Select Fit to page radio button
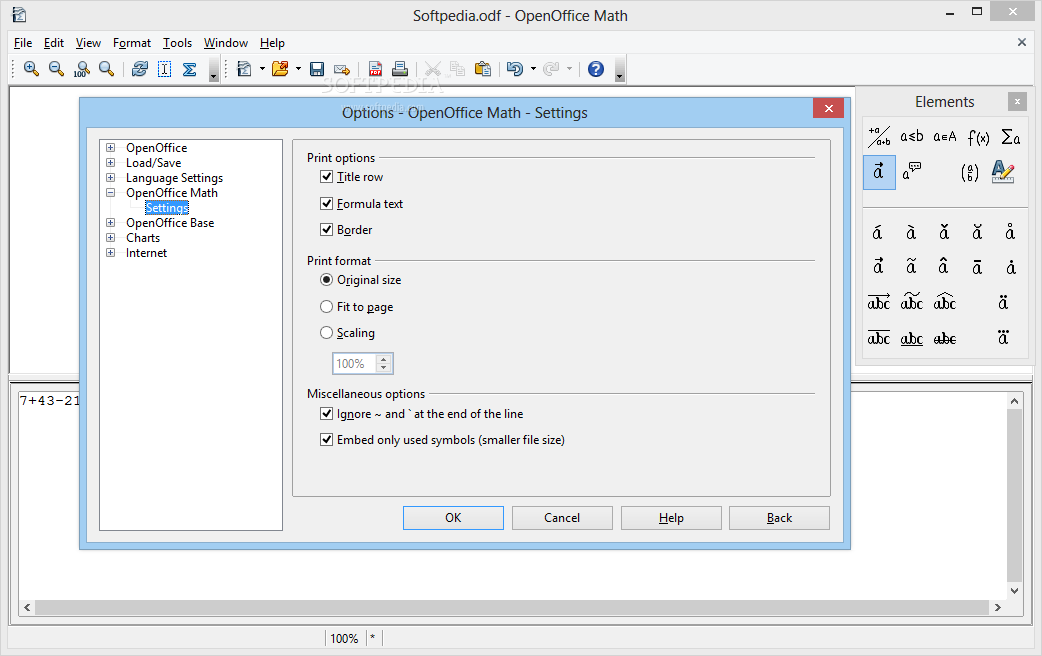 tap(326, 306)
